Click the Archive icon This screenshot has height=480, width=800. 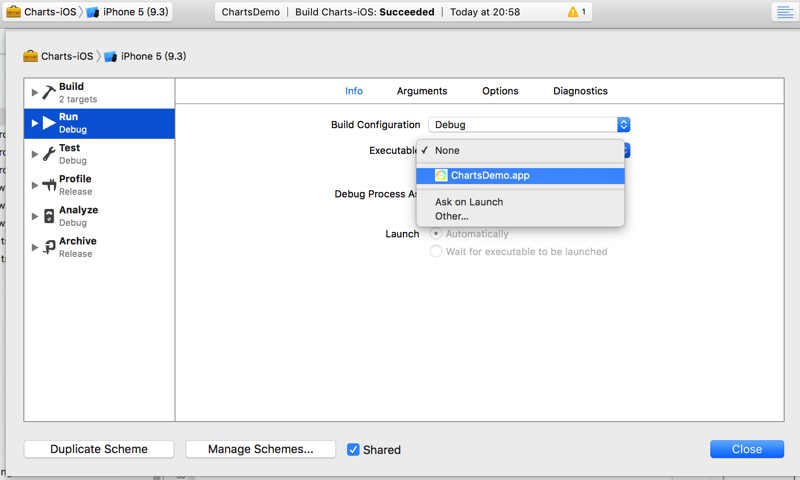(49, 247)
